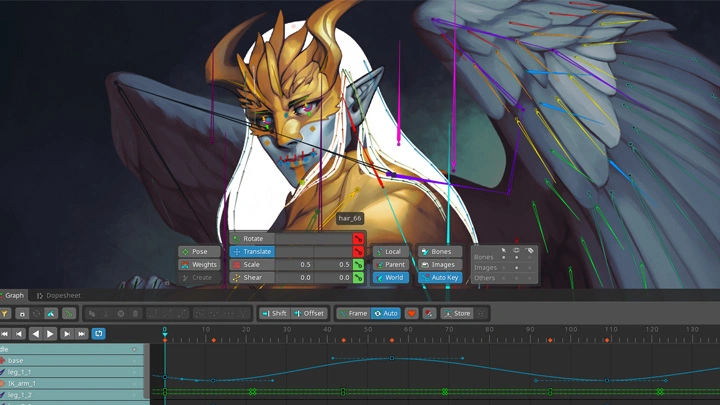
Task: Click the keyframe diamond near frame 12
Action: click(x=214, y=340)
